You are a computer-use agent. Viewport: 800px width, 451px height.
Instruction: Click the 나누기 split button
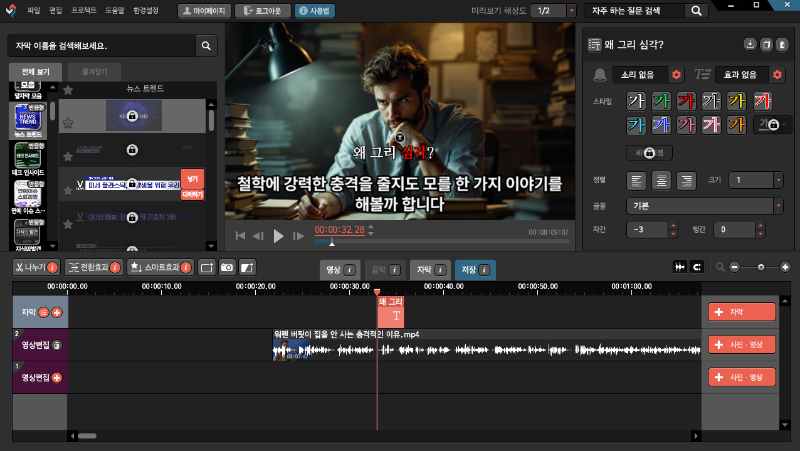pyautogui.click(x=36, y=267)
